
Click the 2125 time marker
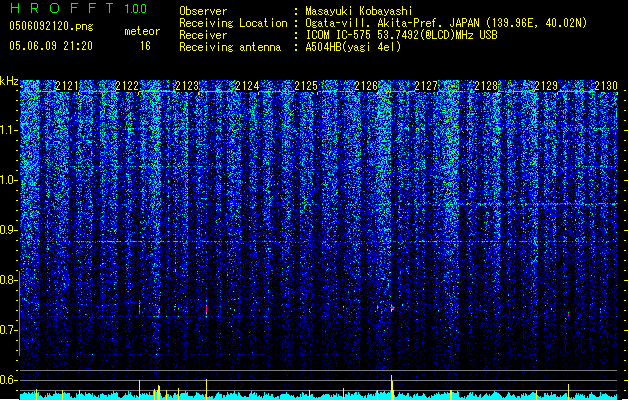point(306,85)
